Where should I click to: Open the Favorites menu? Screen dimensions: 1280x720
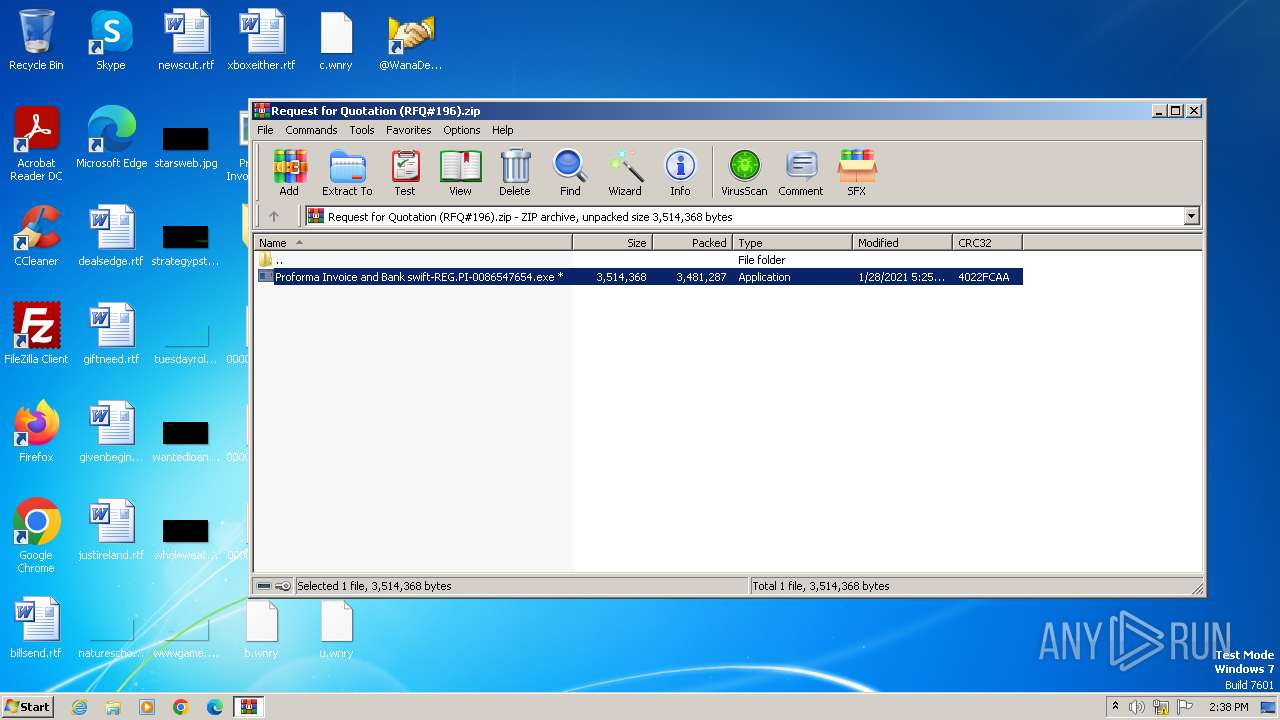click(409, 130)
